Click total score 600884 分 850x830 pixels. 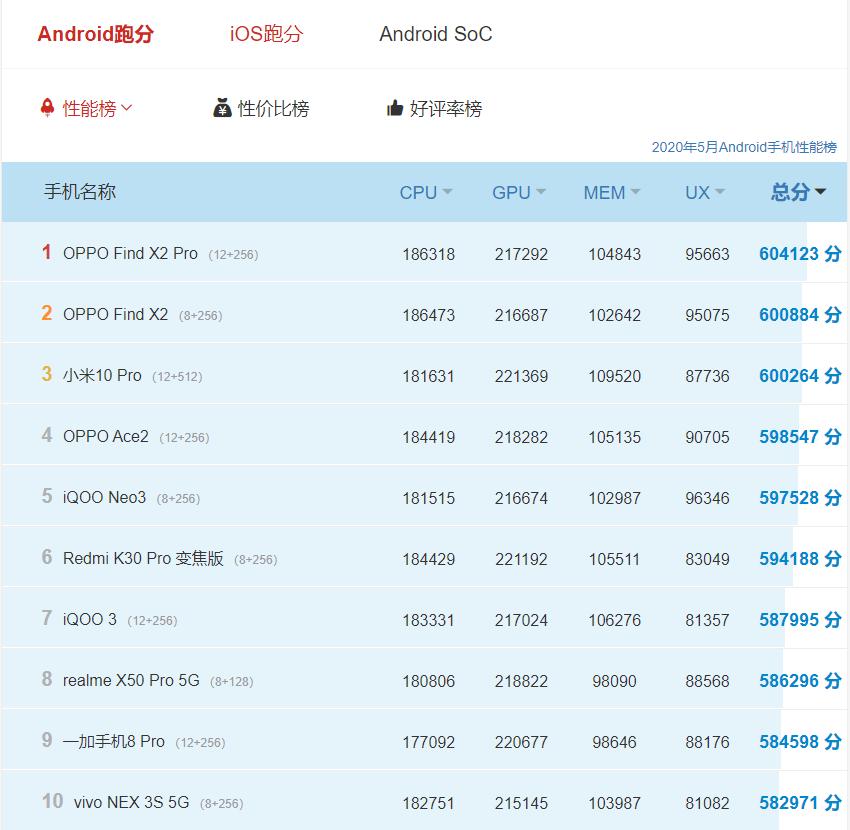tap(800, 315)
